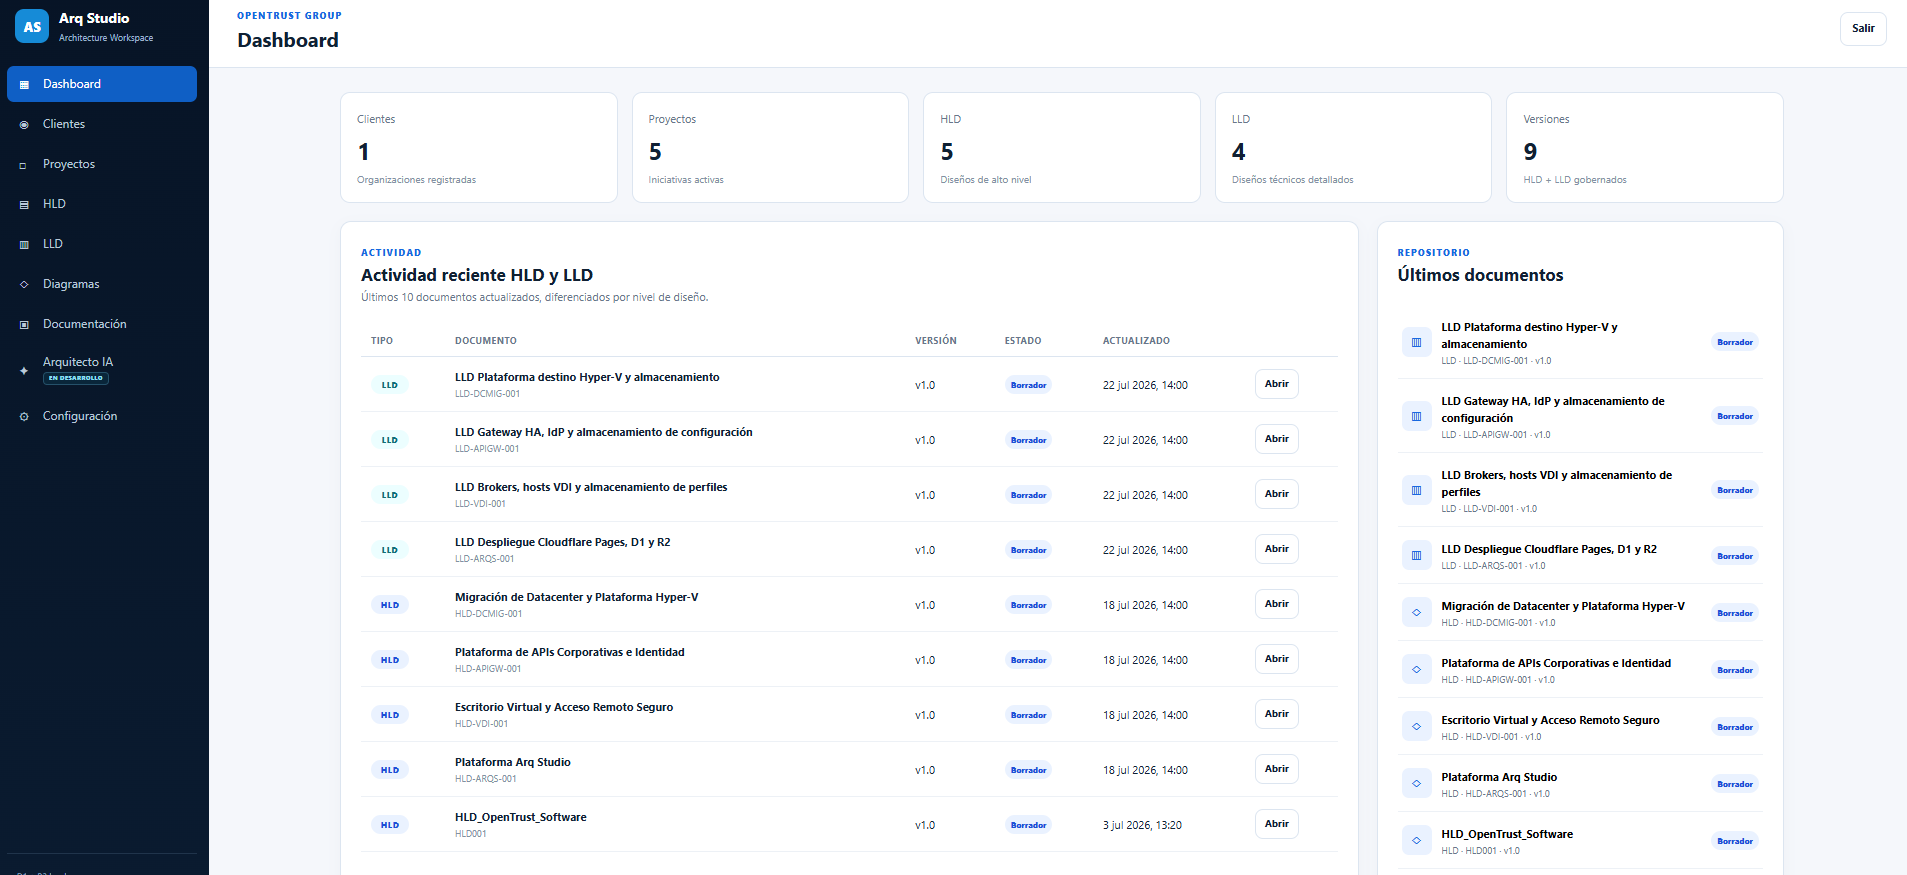The image size is (1907, 875).
Task: Click Abrir for Plataforma de APIs Corporativas row
Action: pyautogui.click(x=1277, y=659)
